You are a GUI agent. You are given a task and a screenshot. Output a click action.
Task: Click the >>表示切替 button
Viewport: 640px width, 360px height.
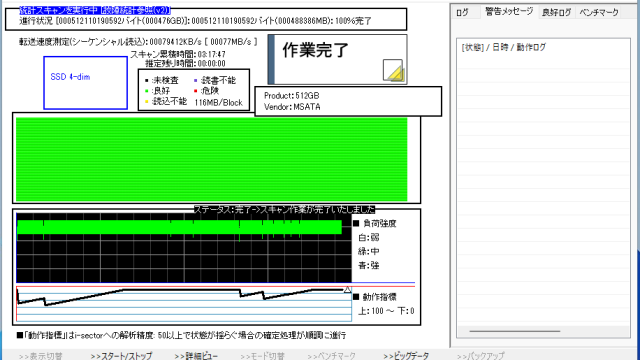click(40, 356)
